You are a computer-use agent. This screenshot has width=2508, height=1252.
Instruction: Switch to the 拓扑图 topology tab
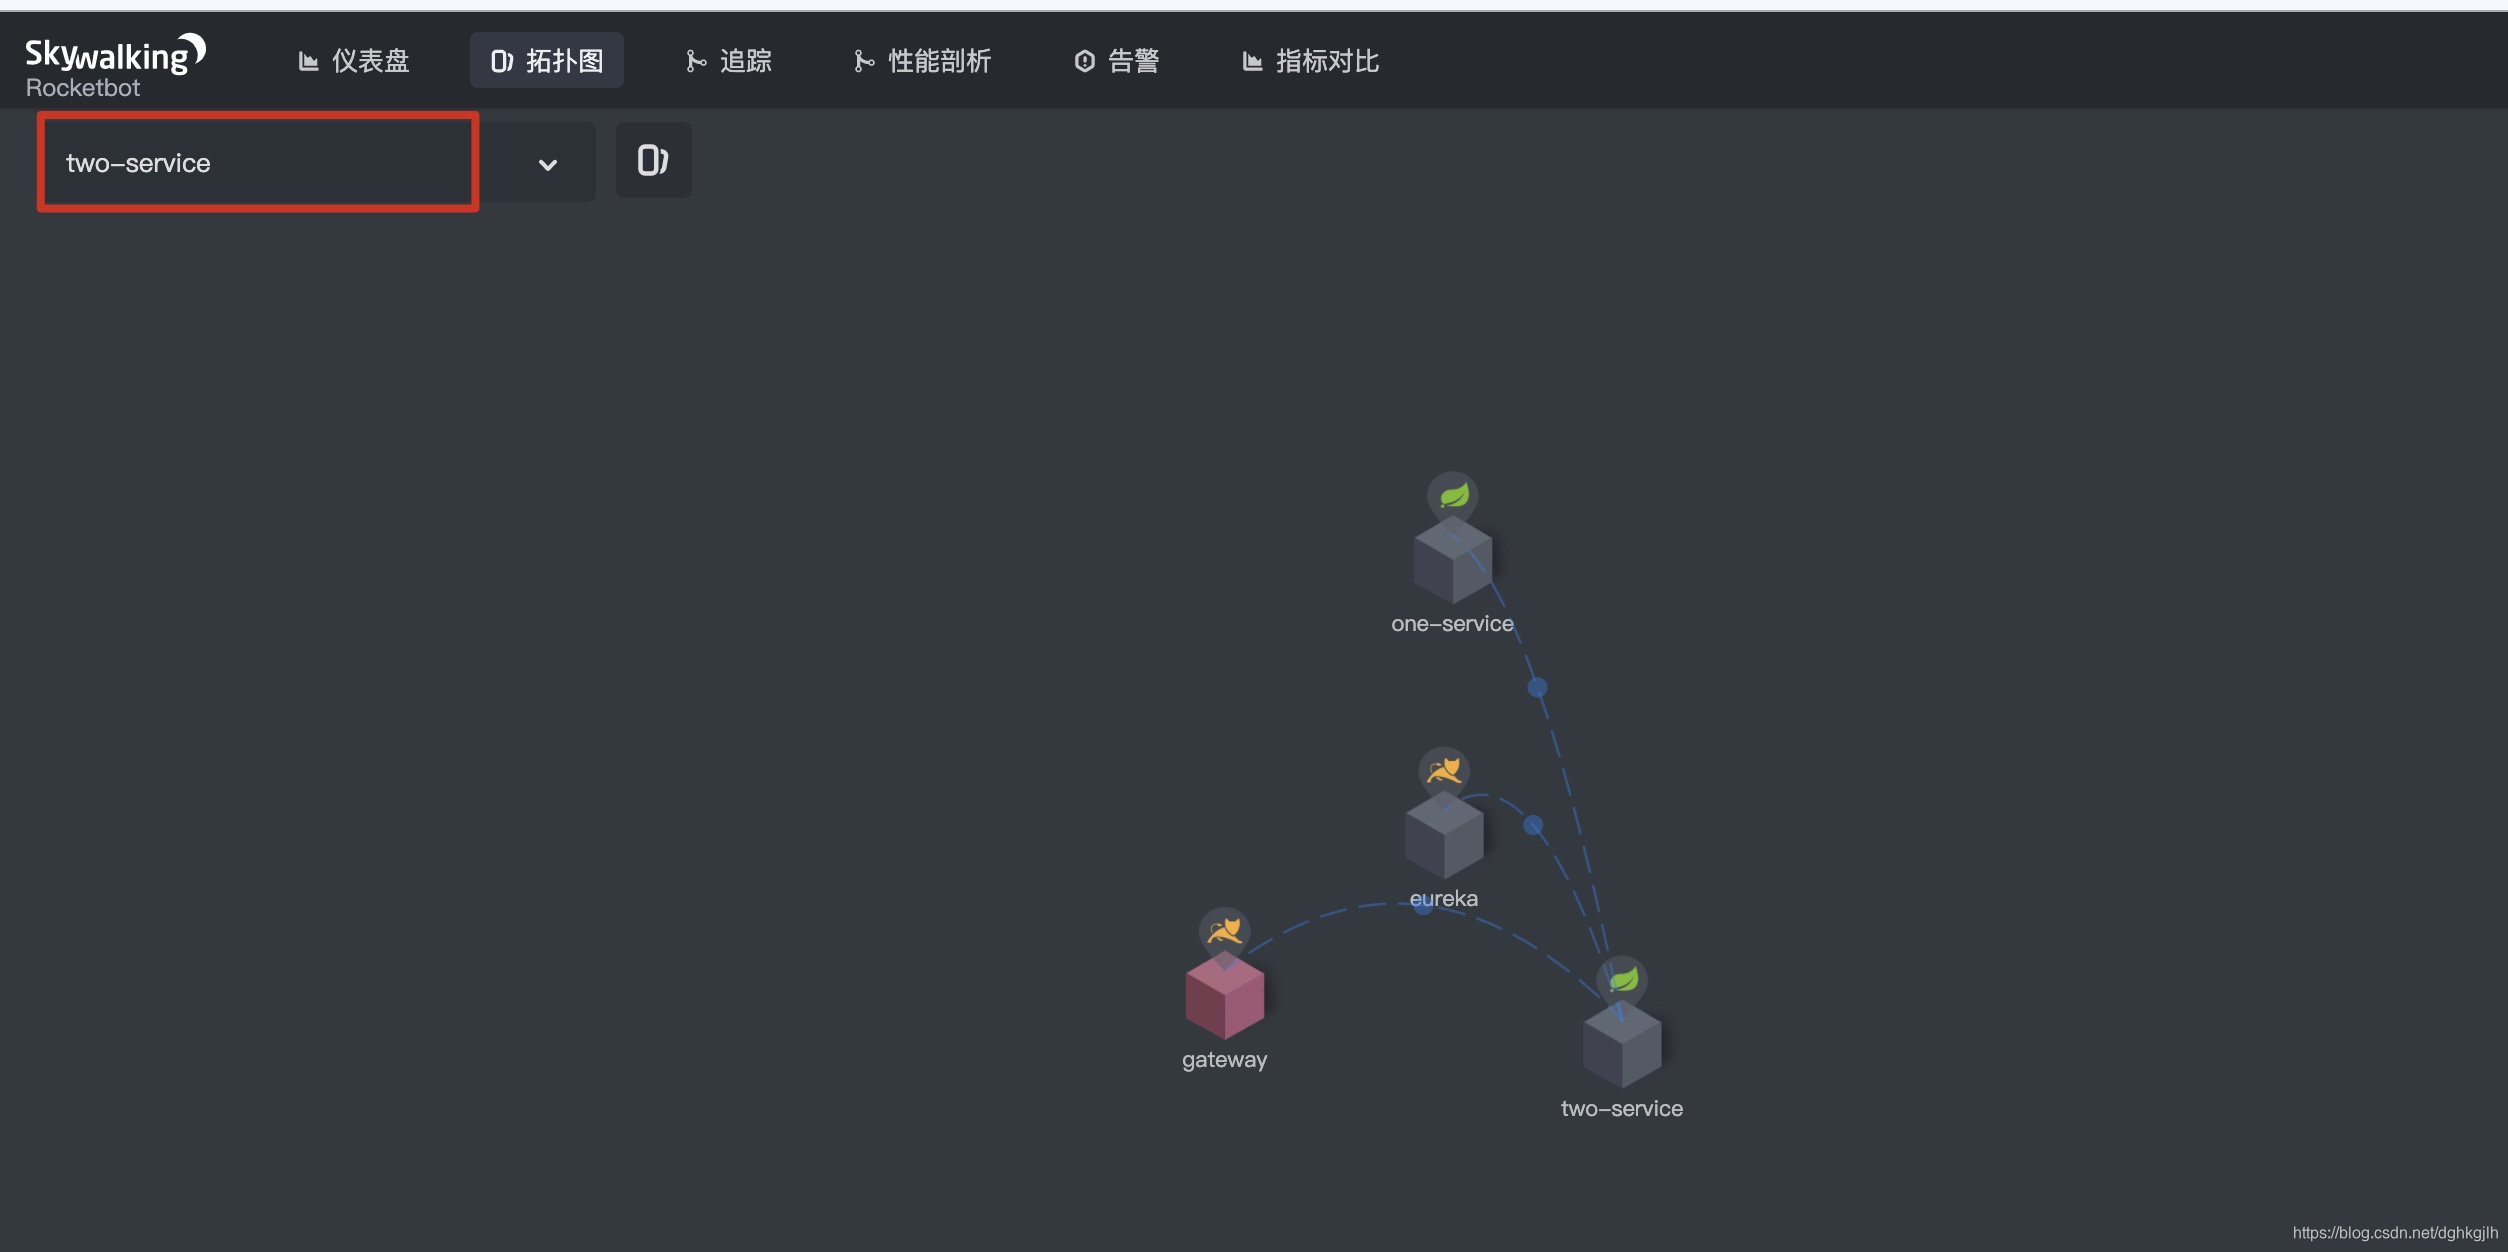(547, 61)
